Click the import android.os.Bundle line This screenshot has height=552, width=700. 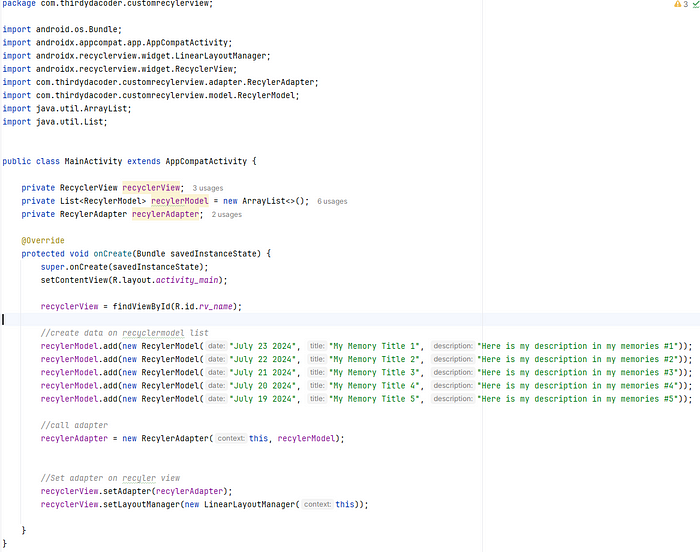62,29
